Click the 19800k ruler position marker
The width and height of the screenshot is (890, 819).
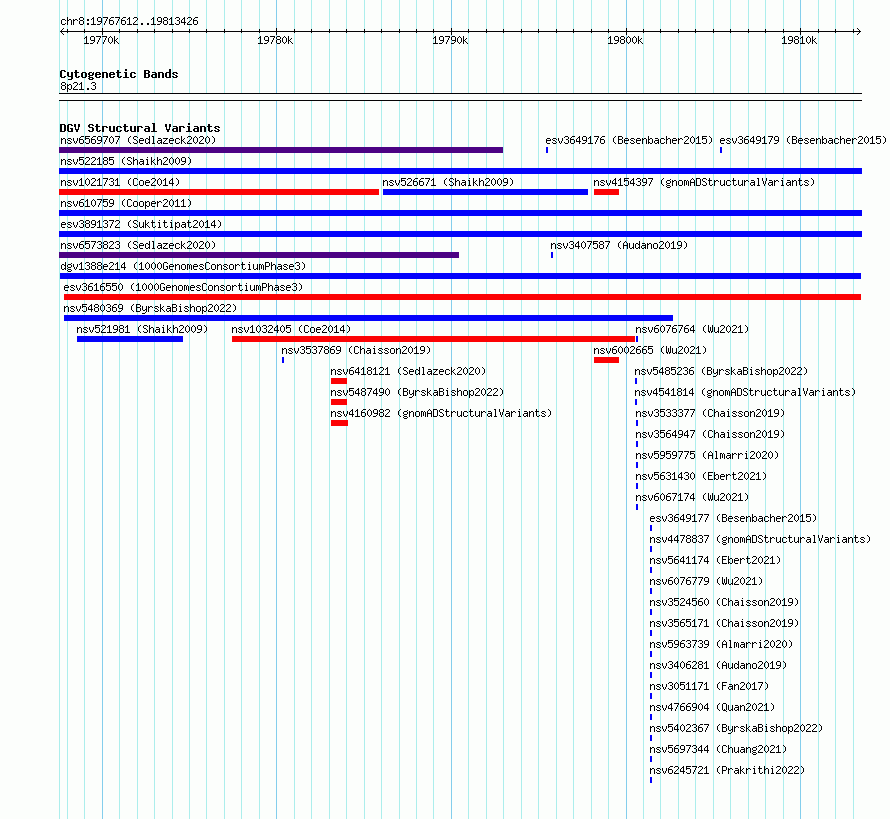tap(625, 40)
